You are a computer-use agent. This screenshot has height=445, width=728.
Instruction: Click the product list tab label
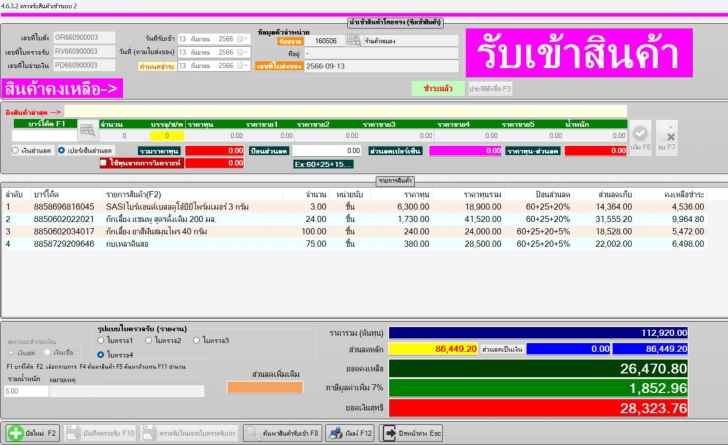coord(395,181)
